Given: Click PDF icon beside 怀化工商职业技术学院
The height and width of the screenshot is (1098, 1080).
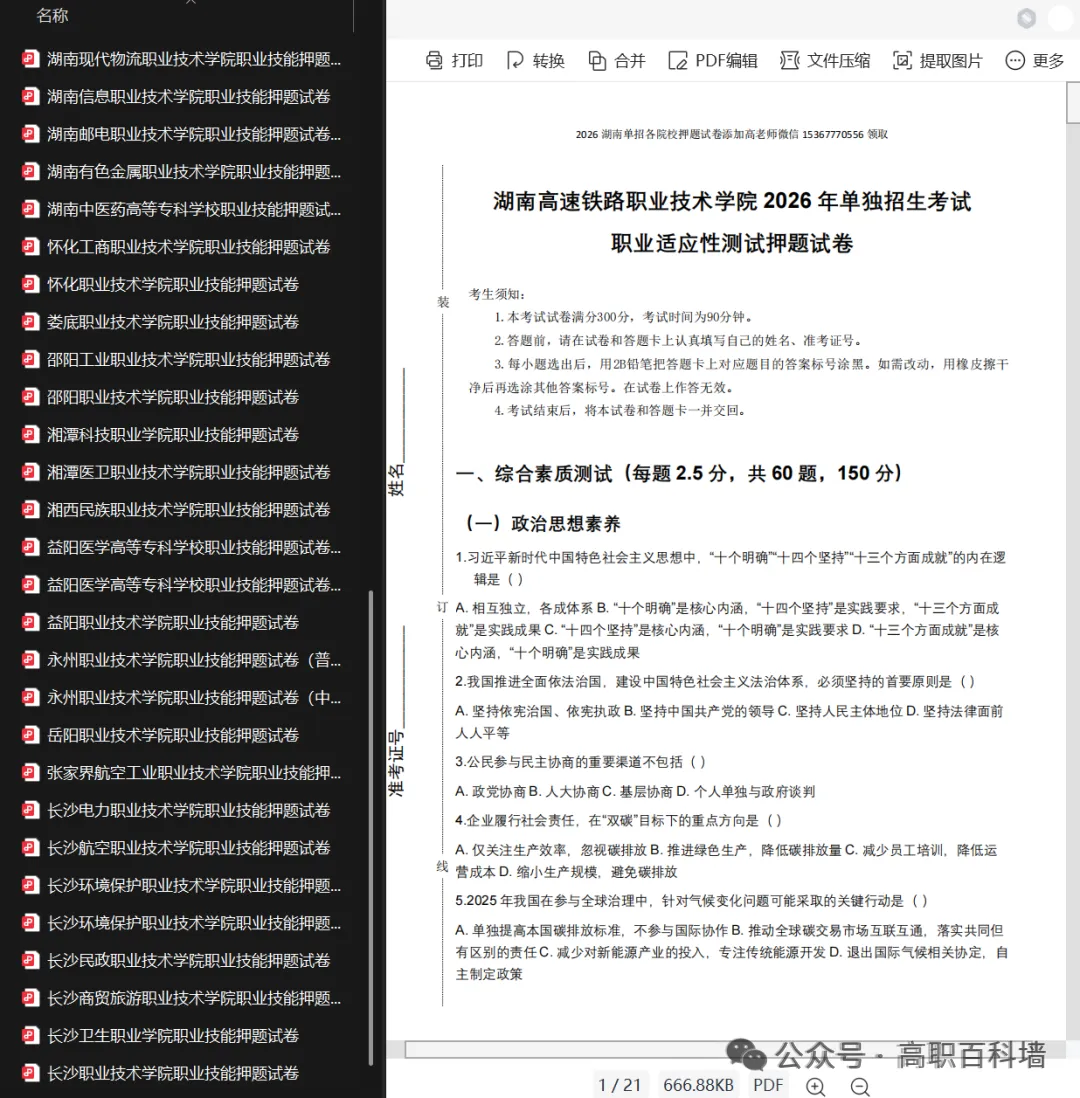Looking at the screenshot, I should click(30, 246).
